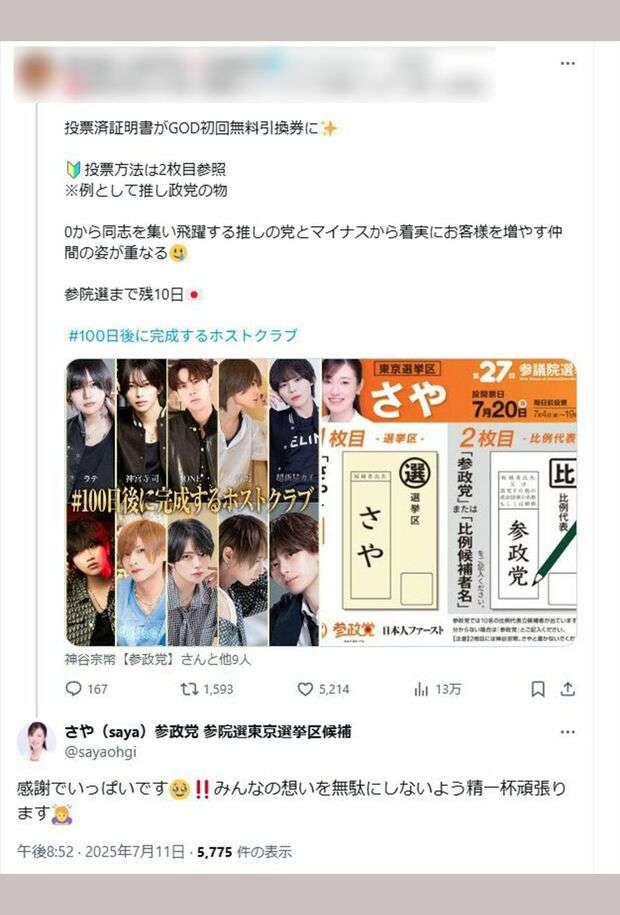
Task: Open timestamp 午後8:52 · 2025年7月11日
Action: tap(101, 851)
